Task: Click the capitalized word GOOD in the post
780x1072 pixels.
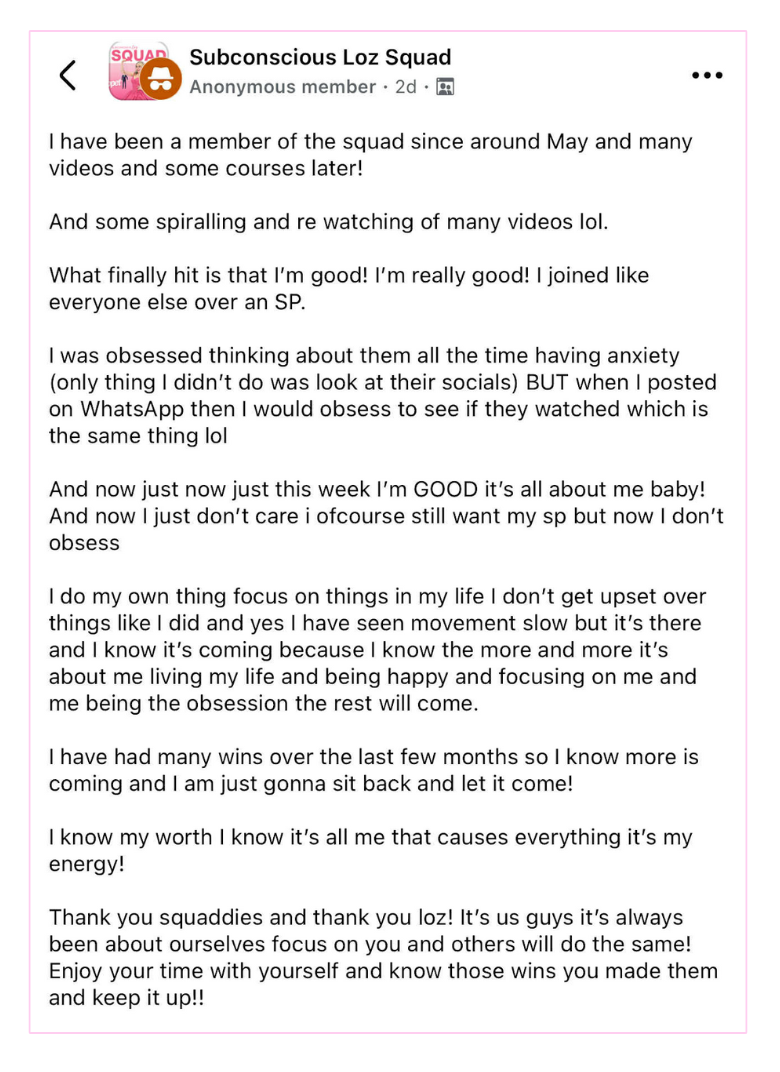Action: click(x=446, y=490)
